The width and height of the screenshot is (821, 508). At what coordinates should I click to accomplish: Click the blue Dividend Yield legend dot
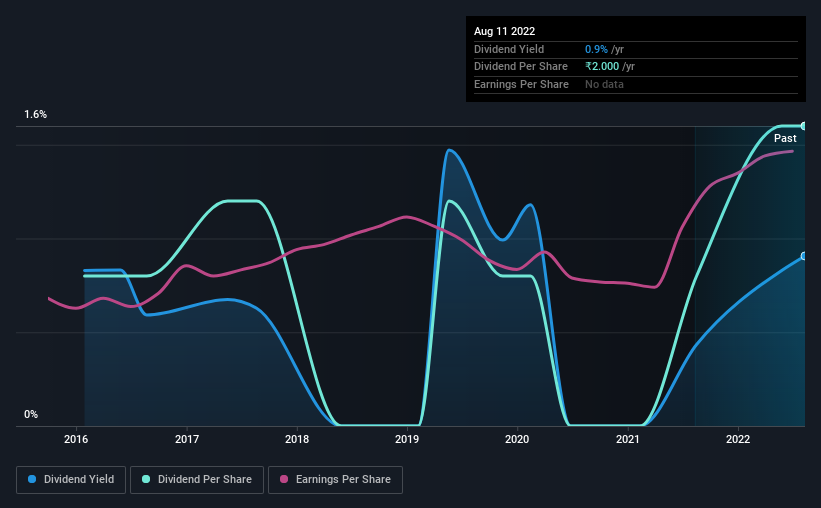click(x=32, y=479)
